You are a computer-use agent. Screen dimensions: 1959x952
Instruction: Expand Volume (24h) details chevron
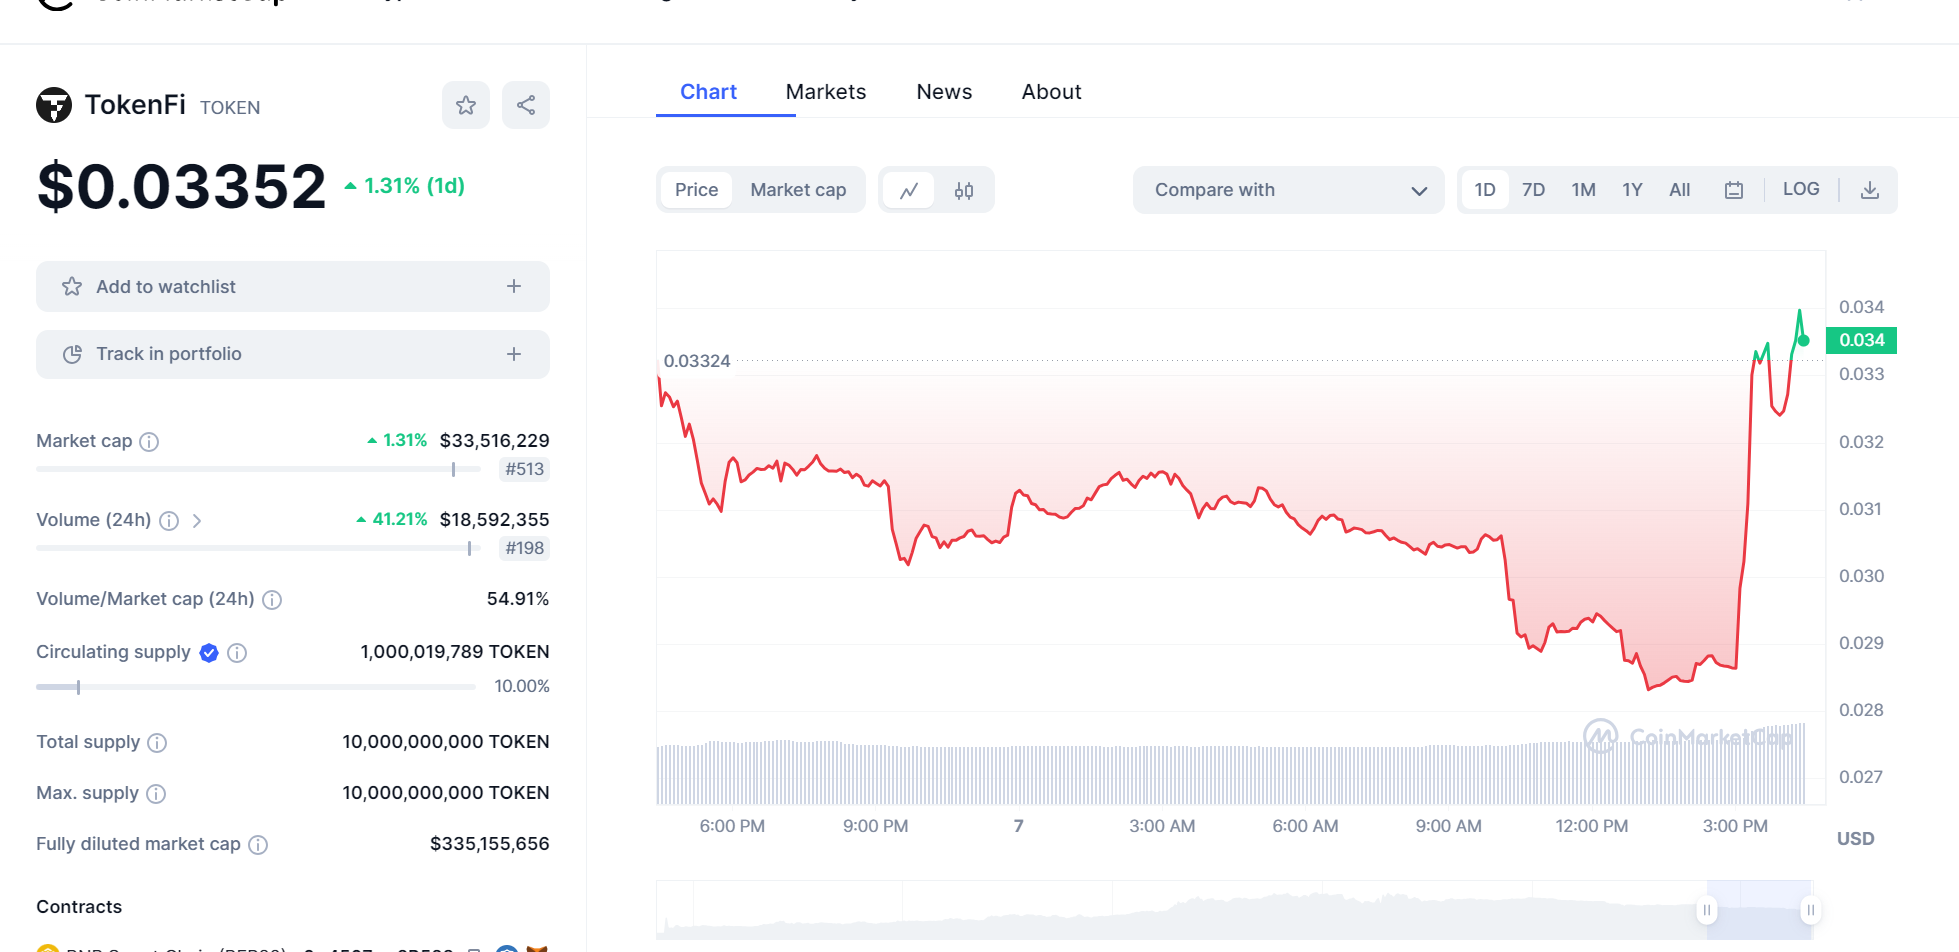pyautogui.click(x=197, y=521)
